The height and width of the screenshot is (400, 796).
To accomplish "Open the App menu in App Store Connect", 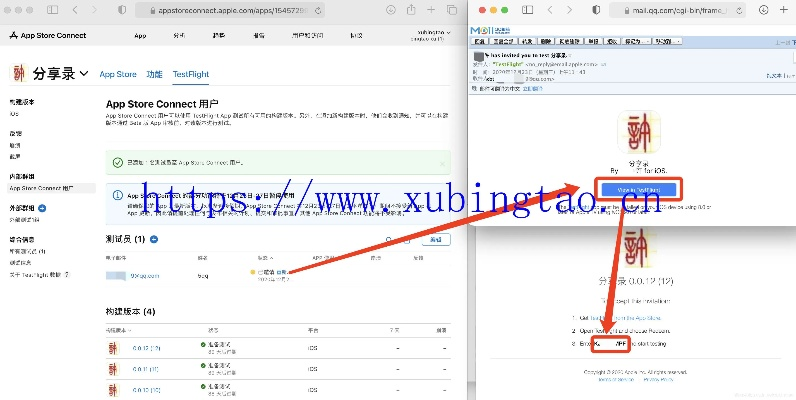I will [140, 36].
